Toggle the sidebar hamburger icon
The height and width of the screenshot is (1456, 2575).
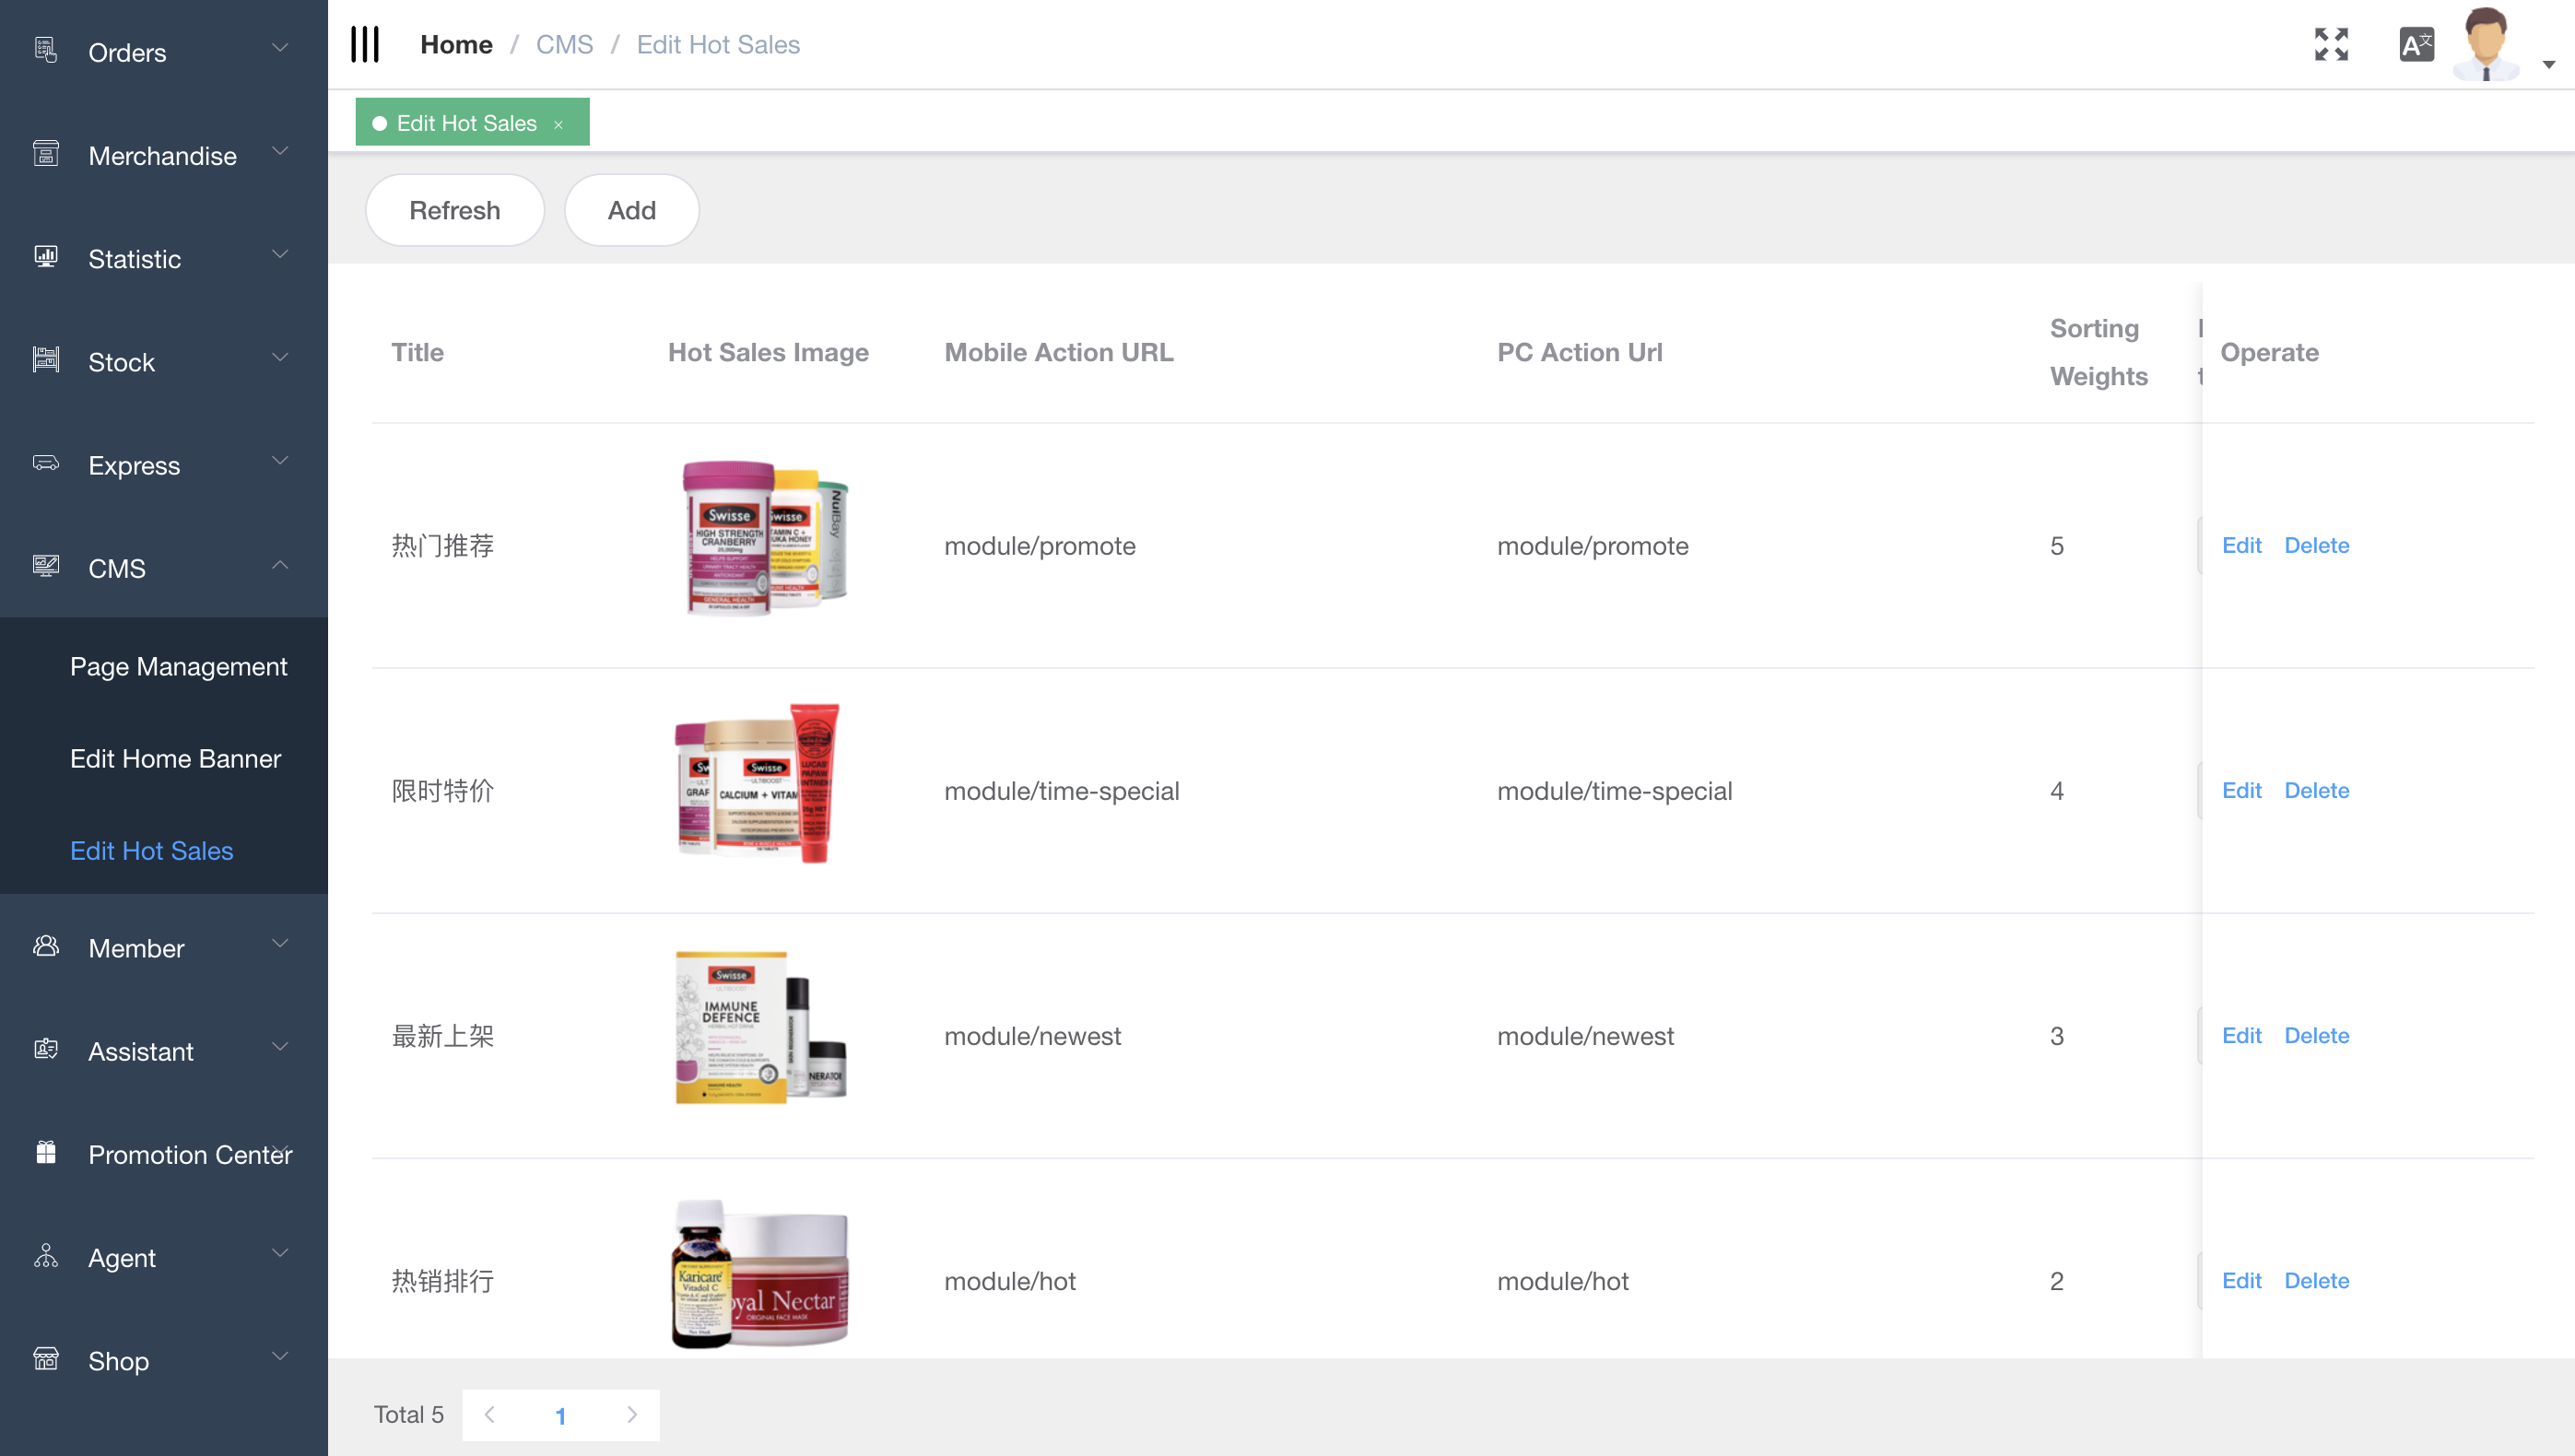(x=365, y=45)
